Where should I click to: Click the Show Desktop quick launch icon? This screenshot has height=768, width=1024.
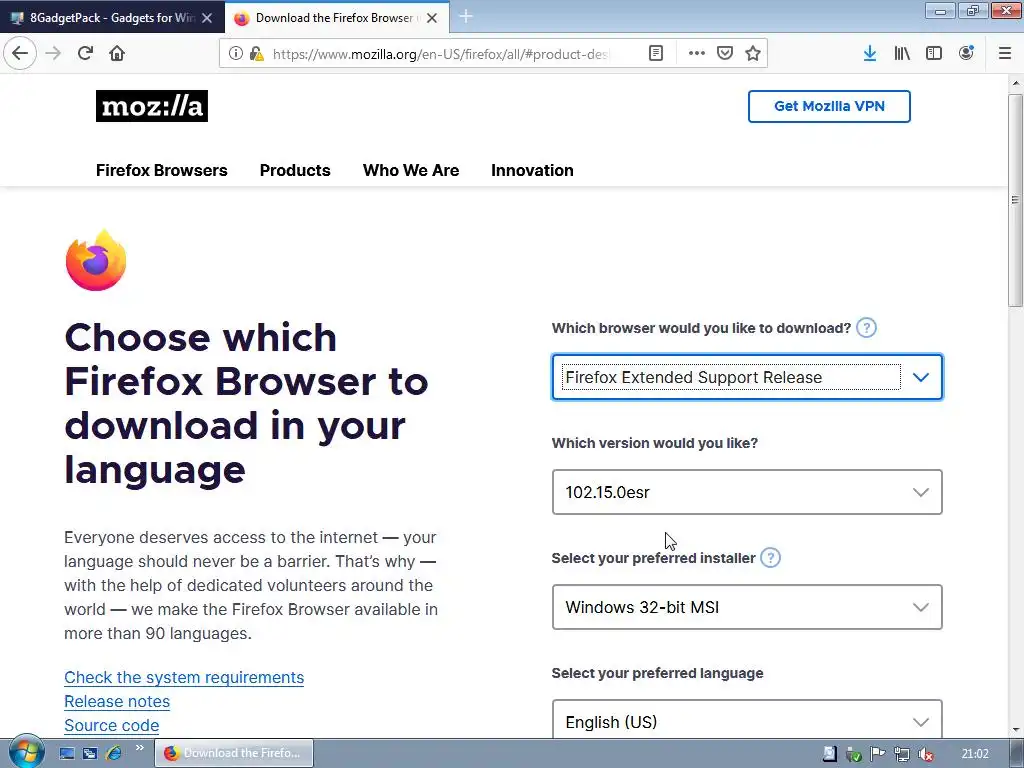(x=67, y=753)
